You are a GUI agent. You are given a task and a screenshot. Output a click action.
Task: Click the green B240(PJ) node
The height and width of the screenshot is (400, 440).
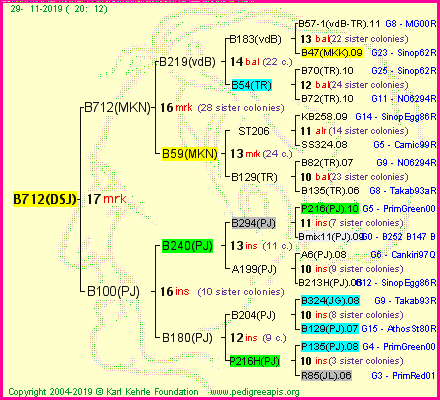point(187,246)
